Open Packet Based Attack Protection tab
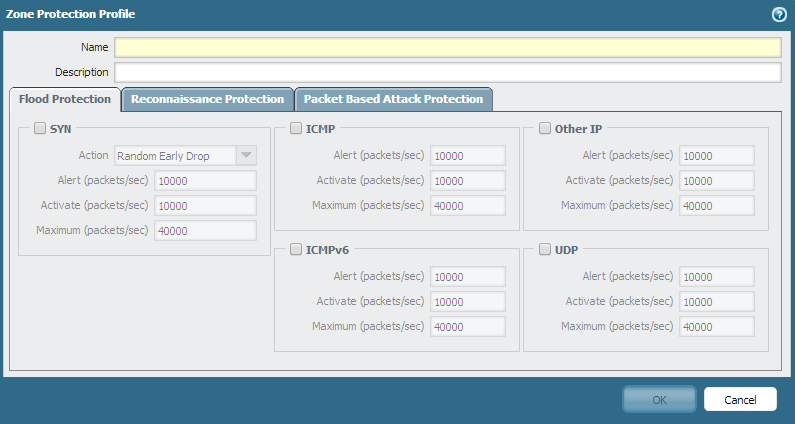The width and height of the screenshot is (795, 424). tap(393, 99)
